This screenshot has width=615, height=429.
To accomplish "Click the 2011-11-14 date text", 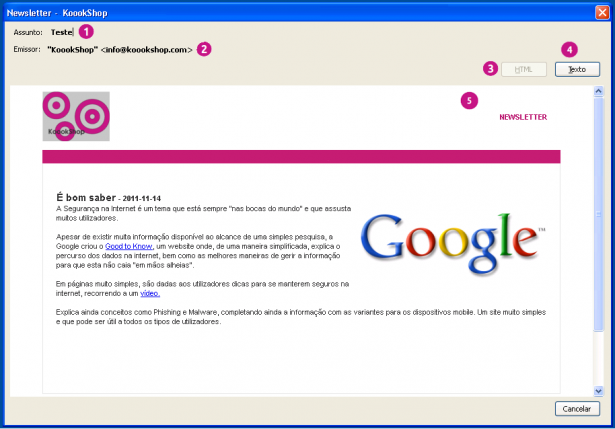I will point(142,198).
